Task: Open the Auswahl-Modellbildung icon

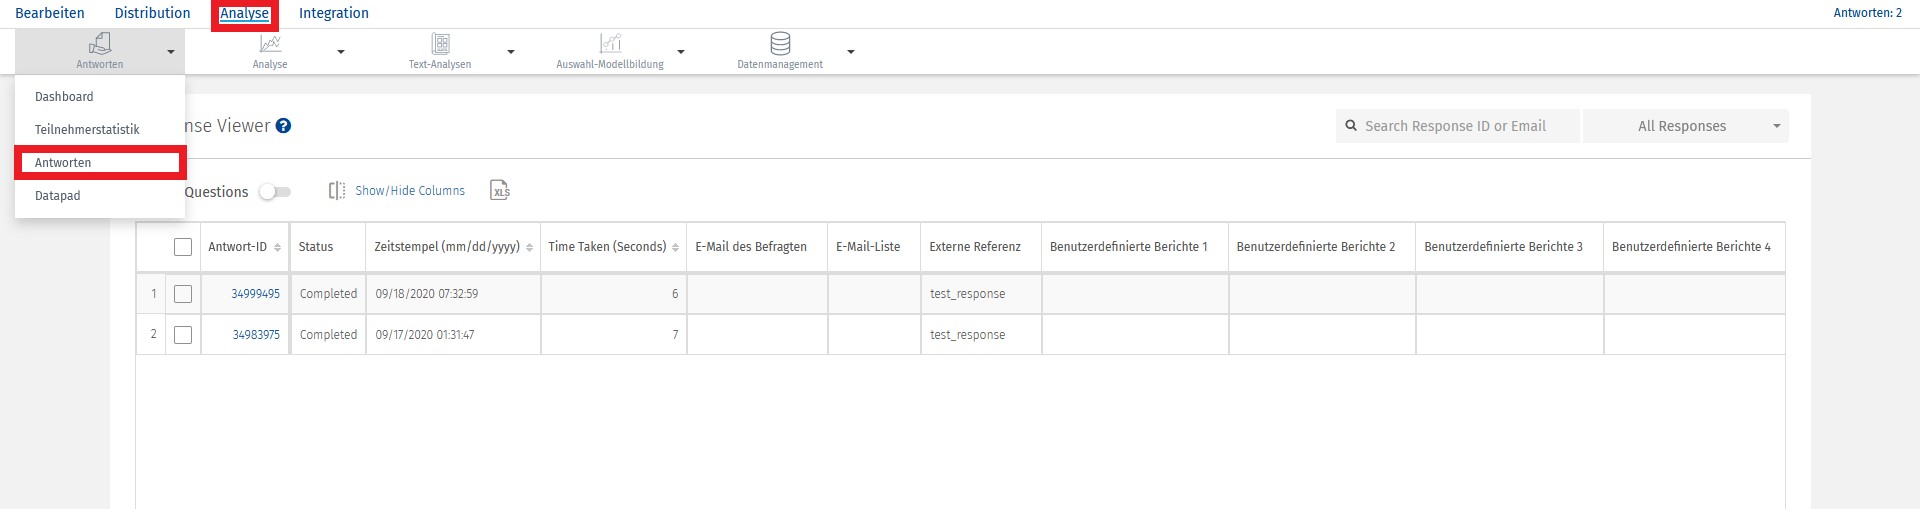Action: click(610, 43)
